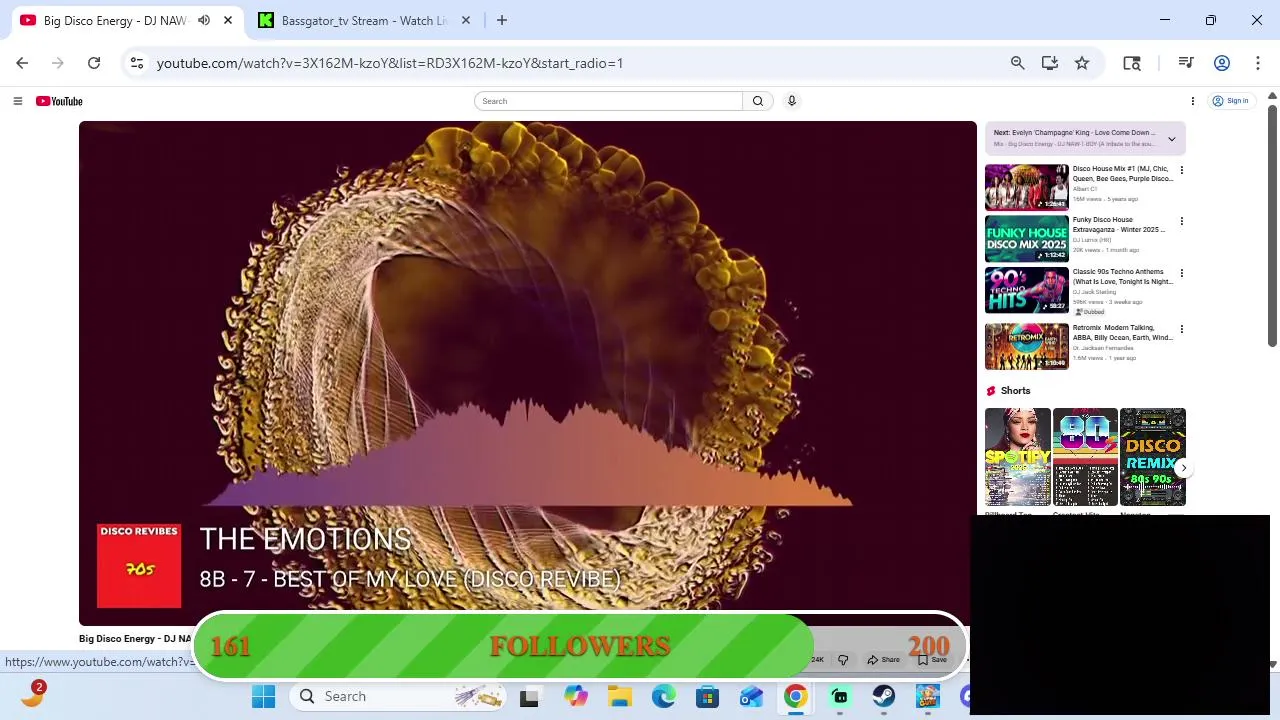The image size is (1280, 720).
Task: Dislike the current video
Action: (x=843, y=660)
